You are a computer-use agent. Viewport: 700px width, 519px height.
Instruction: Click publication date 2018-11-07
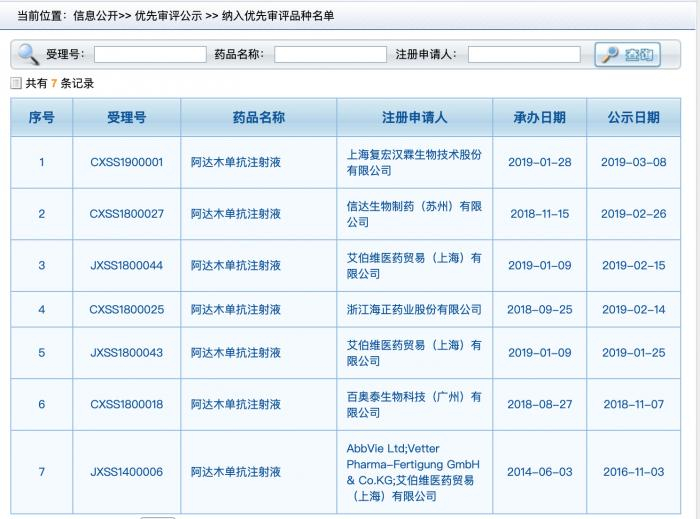pyautogui.click(x=633, y=404)
